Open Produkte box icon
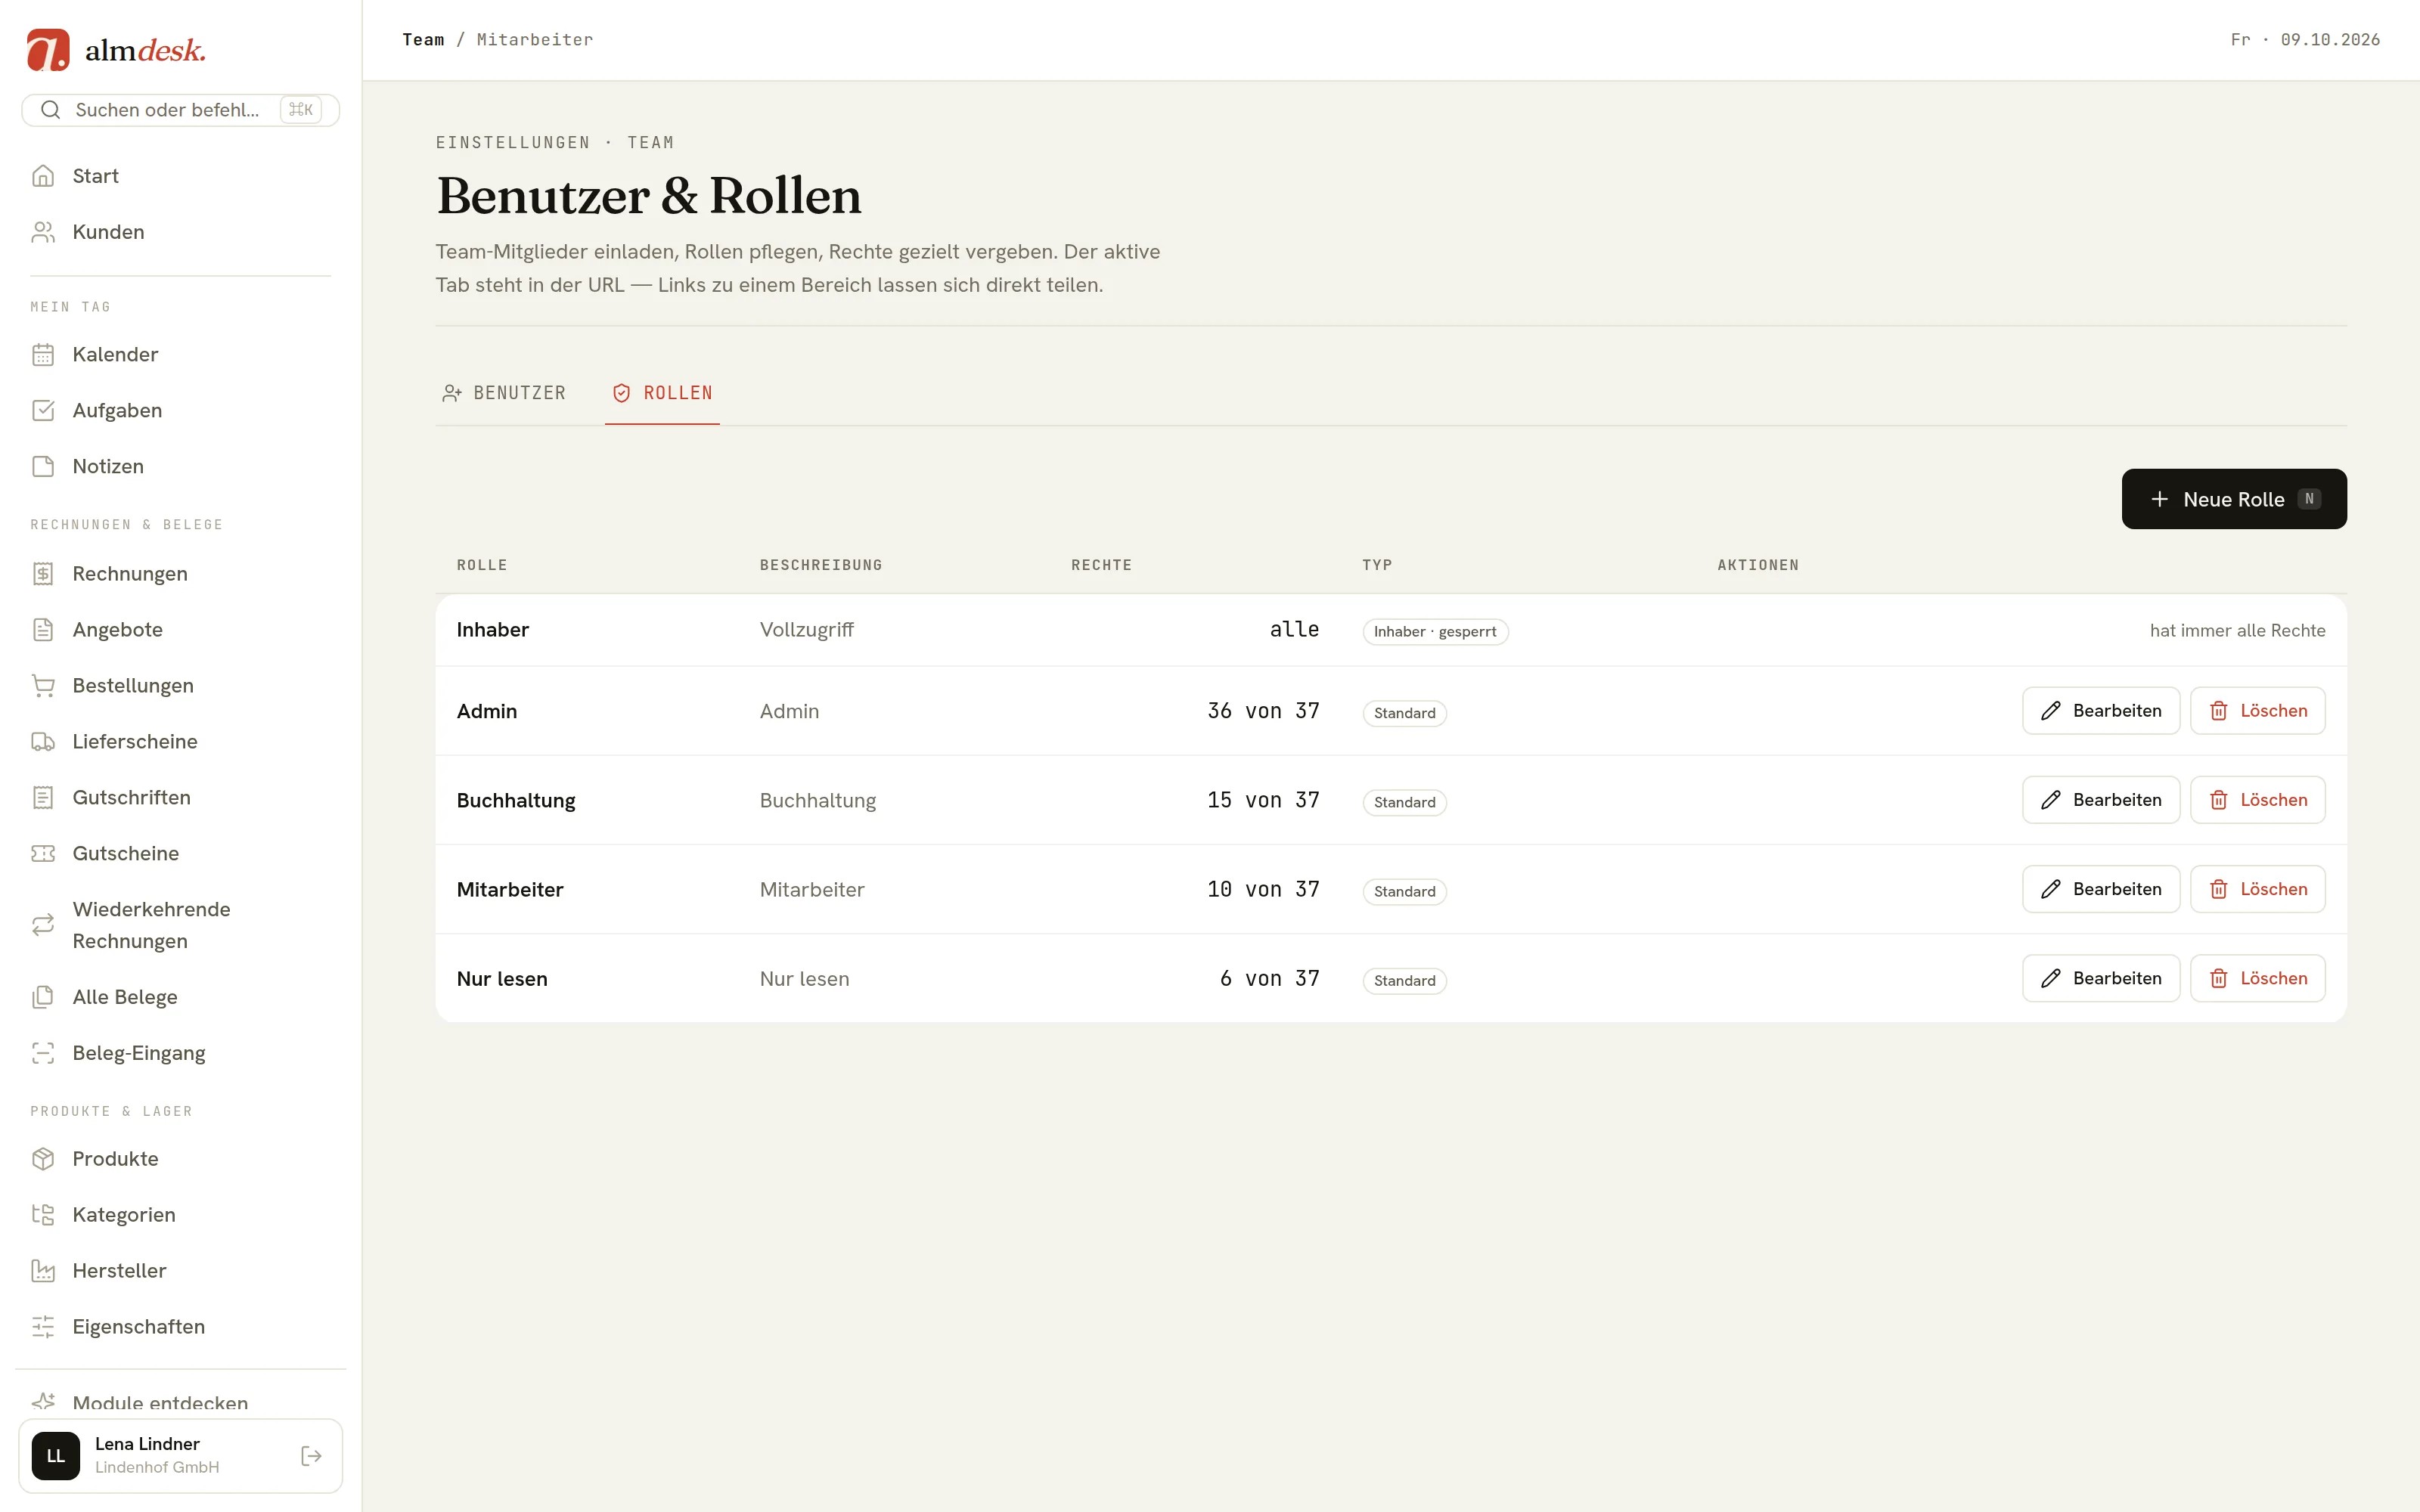Viewport: 2420px width, 1512px height. click(x=43, y=1159)
